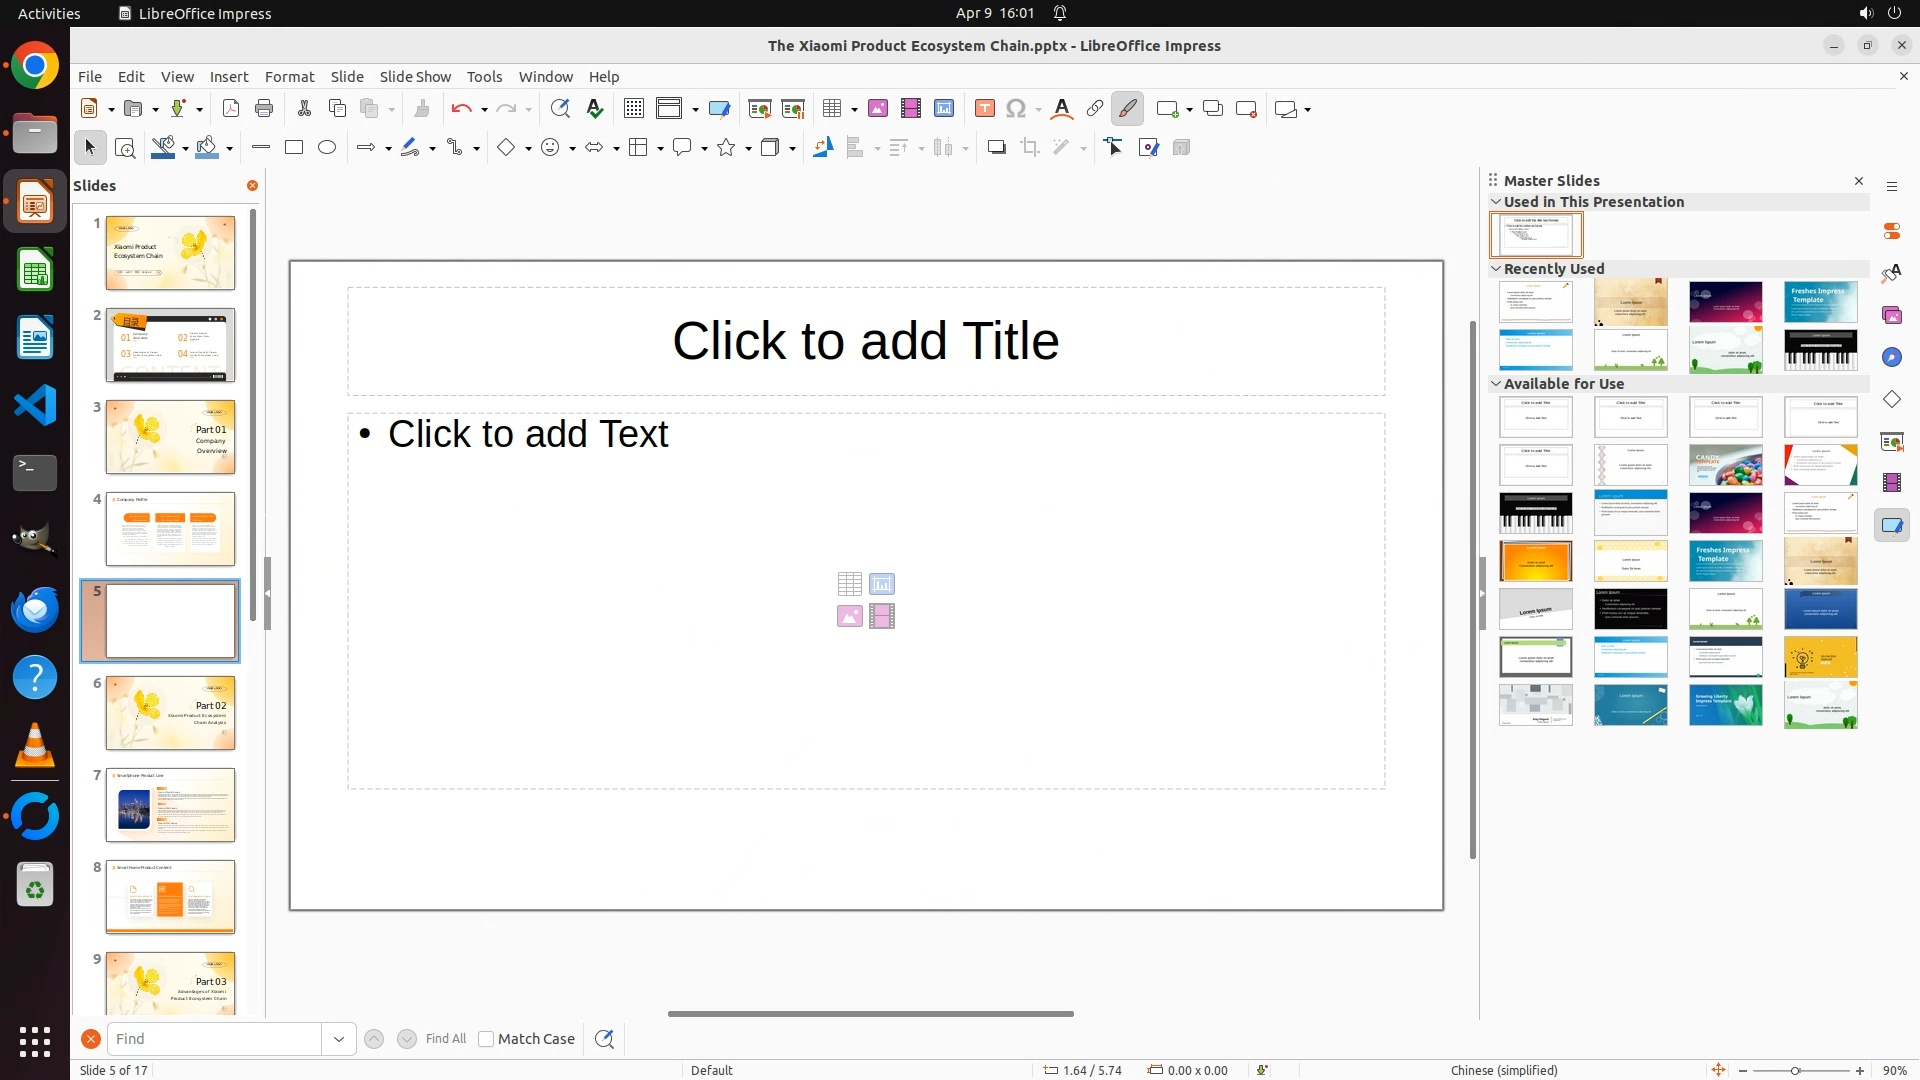
Task: Click the zoom slider in the status bar
Action: pyautogui.click(x=1795, y=1070)
